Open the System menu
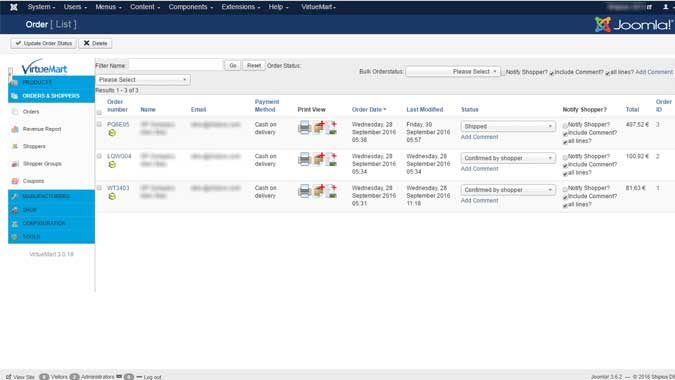 41,7
